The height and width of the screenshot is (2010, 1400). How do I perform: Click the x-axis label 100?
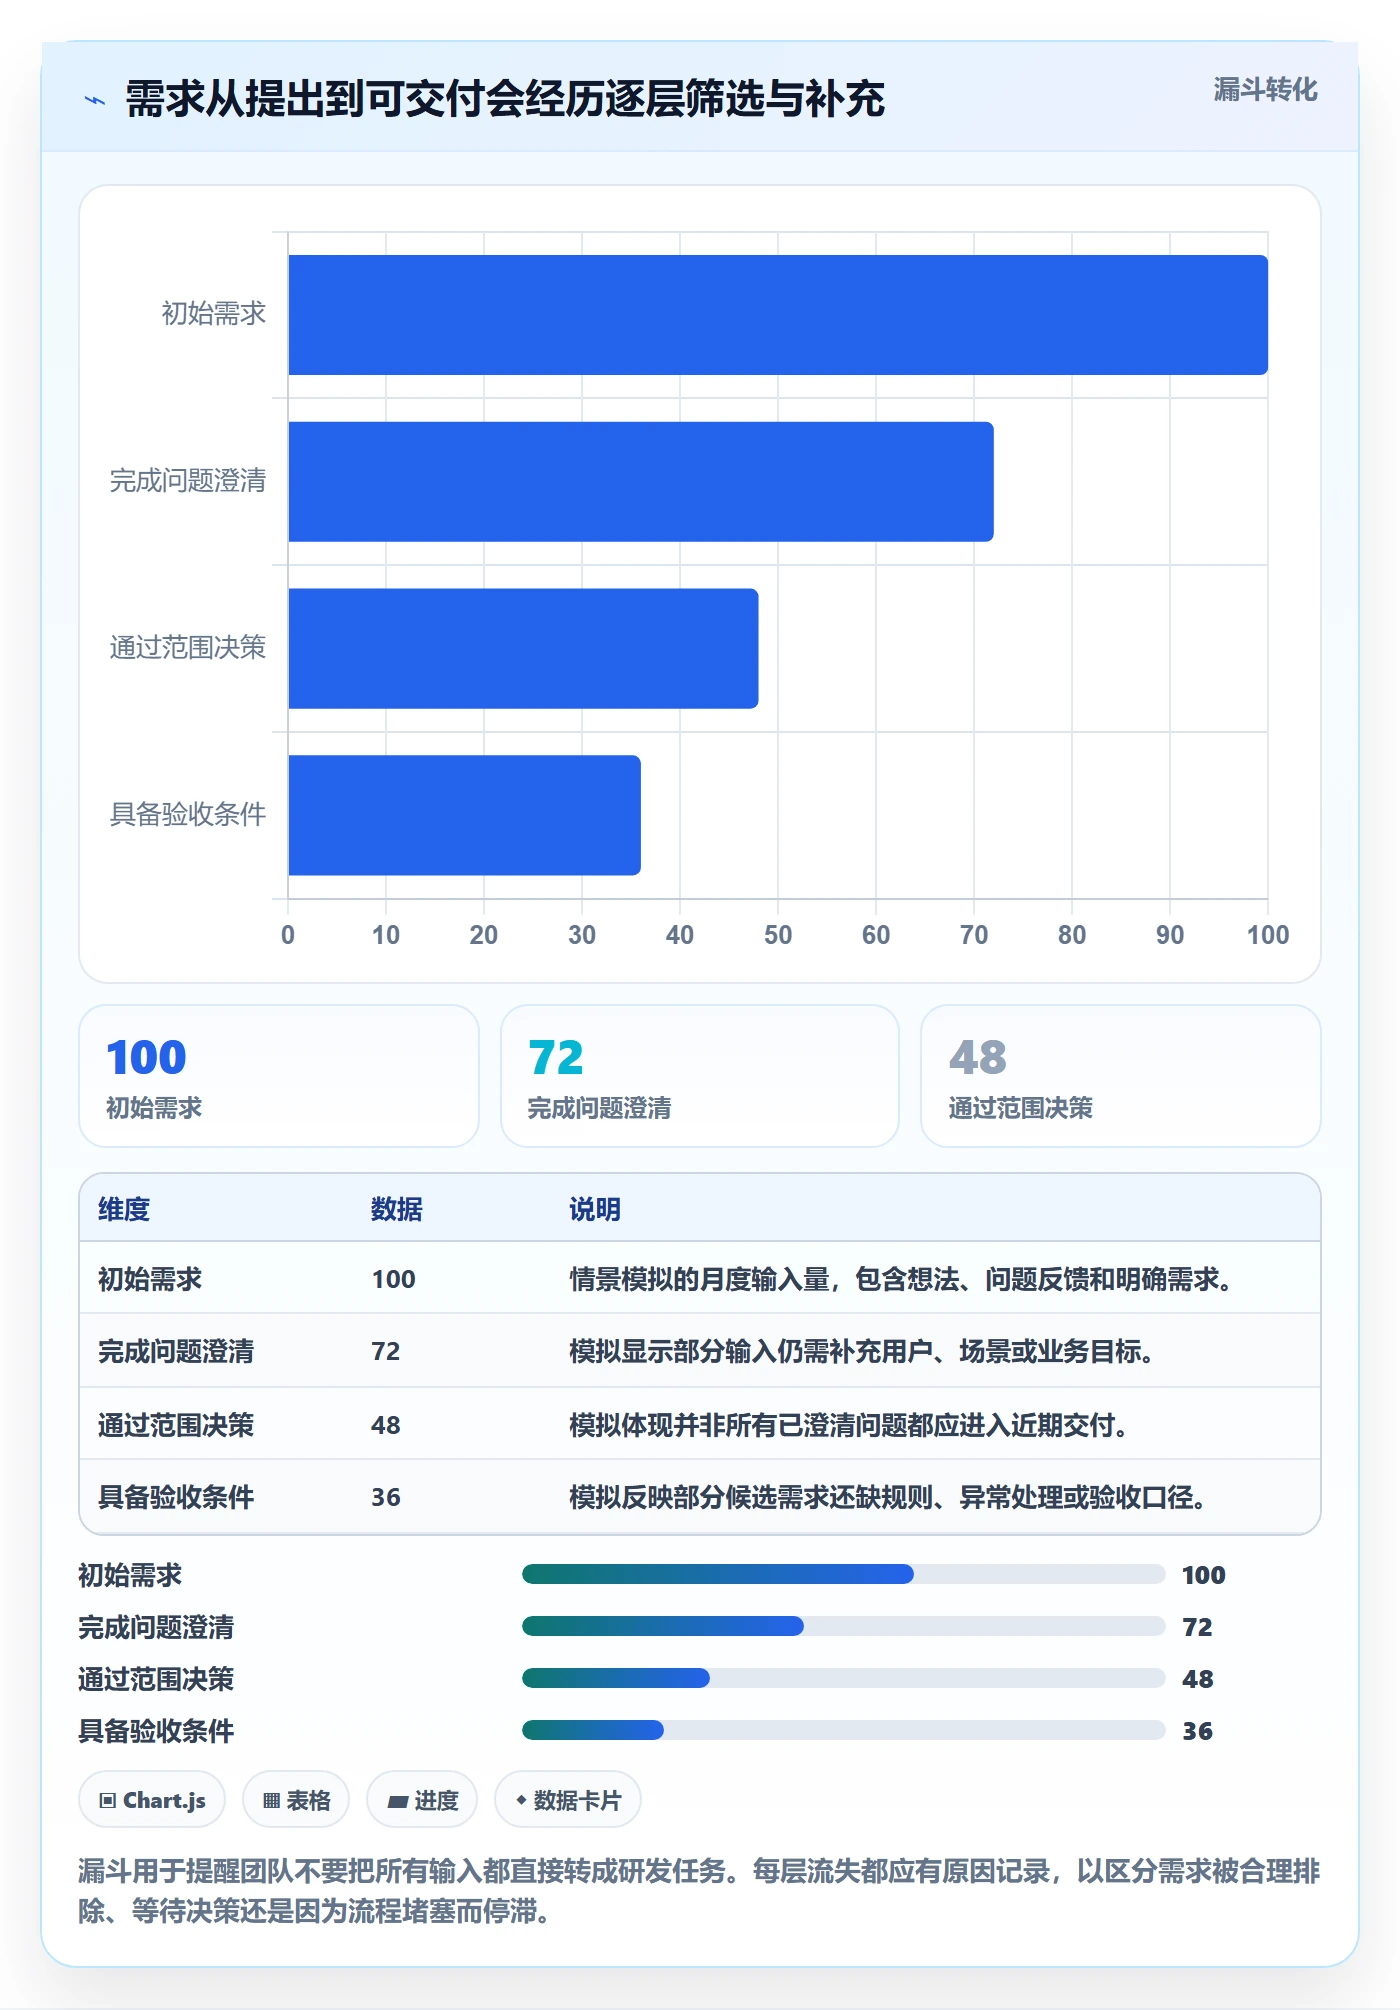(x=1268, y=935)
